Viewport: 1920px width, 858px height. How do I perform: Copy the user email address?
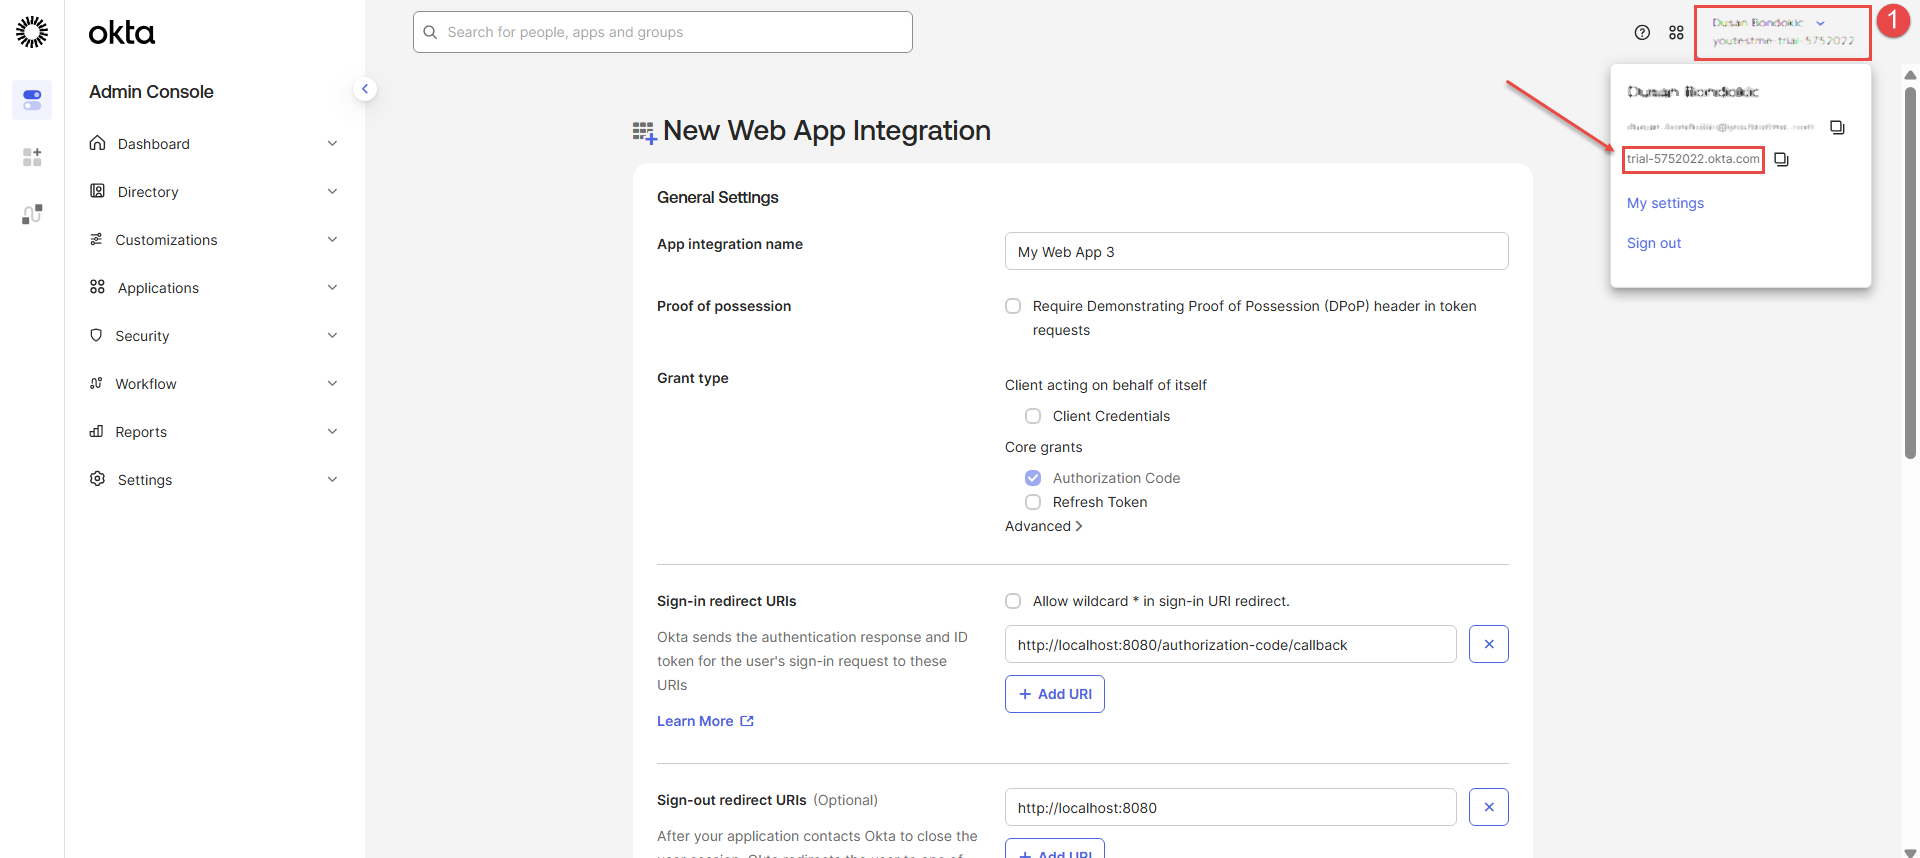1837,127
